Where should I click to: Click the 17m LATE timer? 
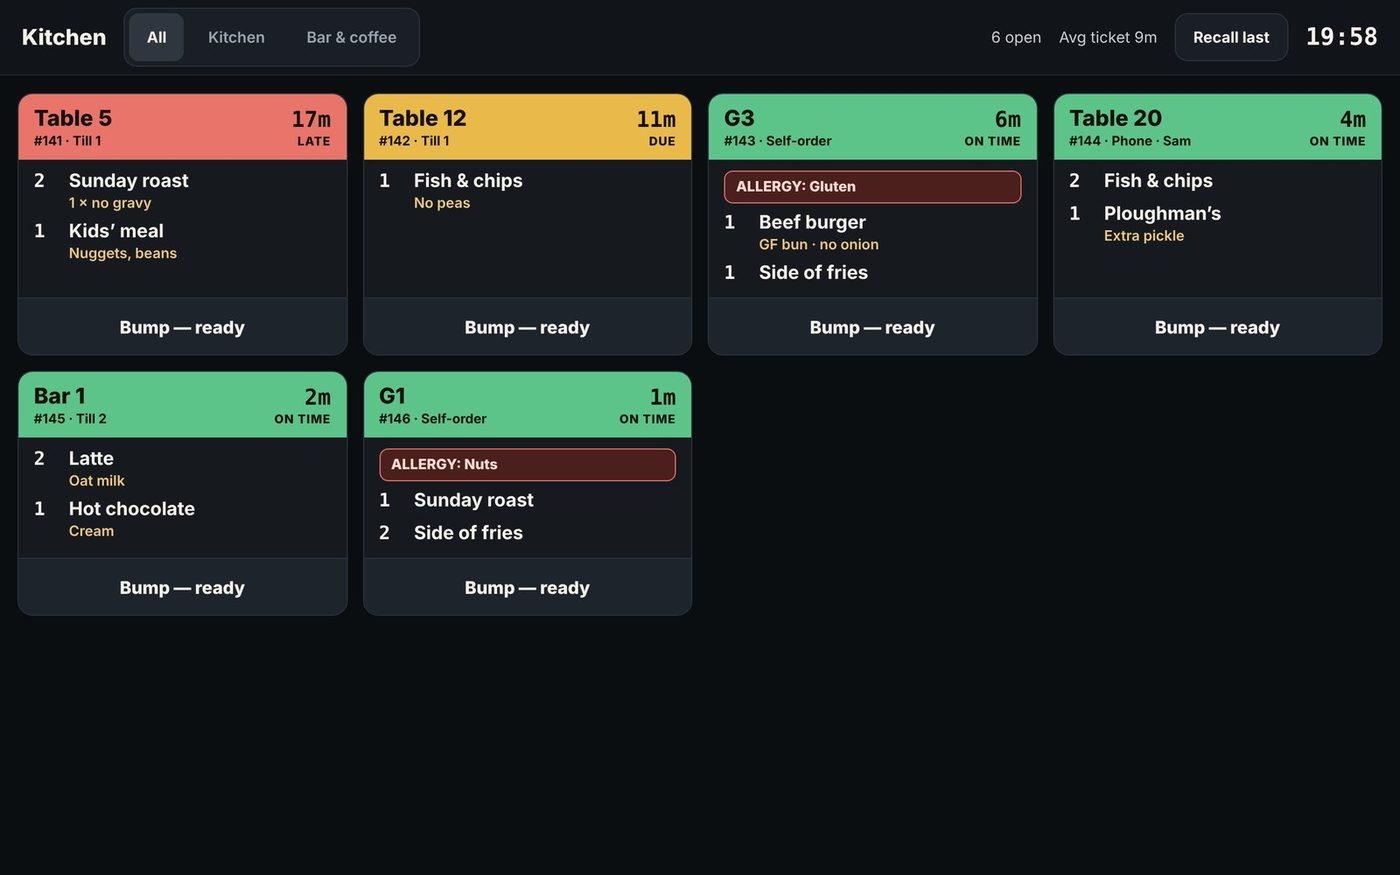click(x=311, y=128)
